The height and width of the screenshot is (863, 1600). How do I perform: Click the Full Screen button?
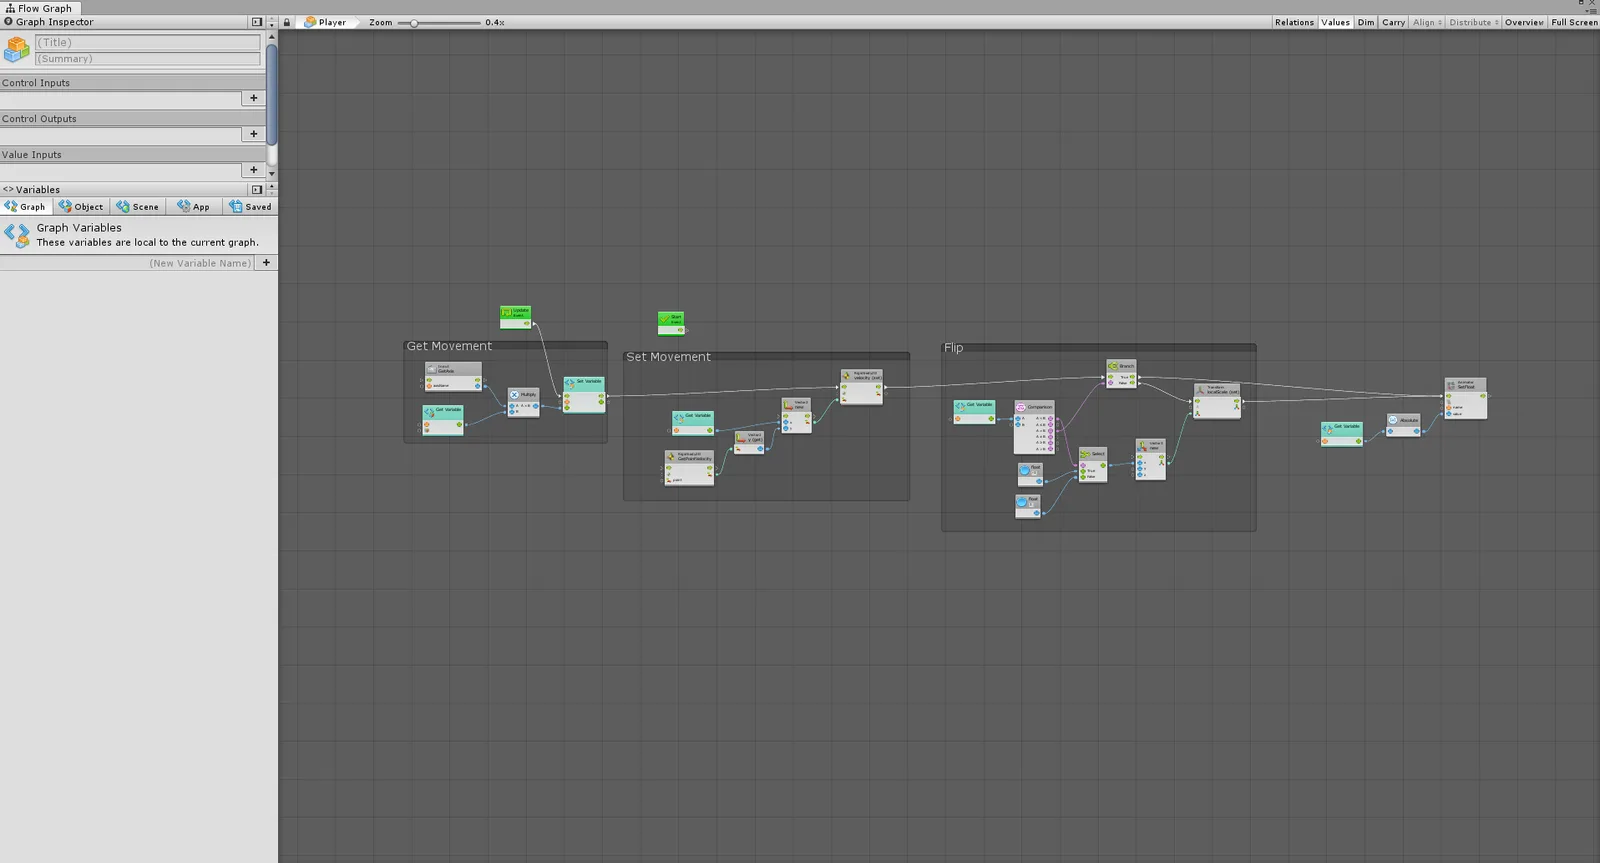click(x=1574, y=22)
